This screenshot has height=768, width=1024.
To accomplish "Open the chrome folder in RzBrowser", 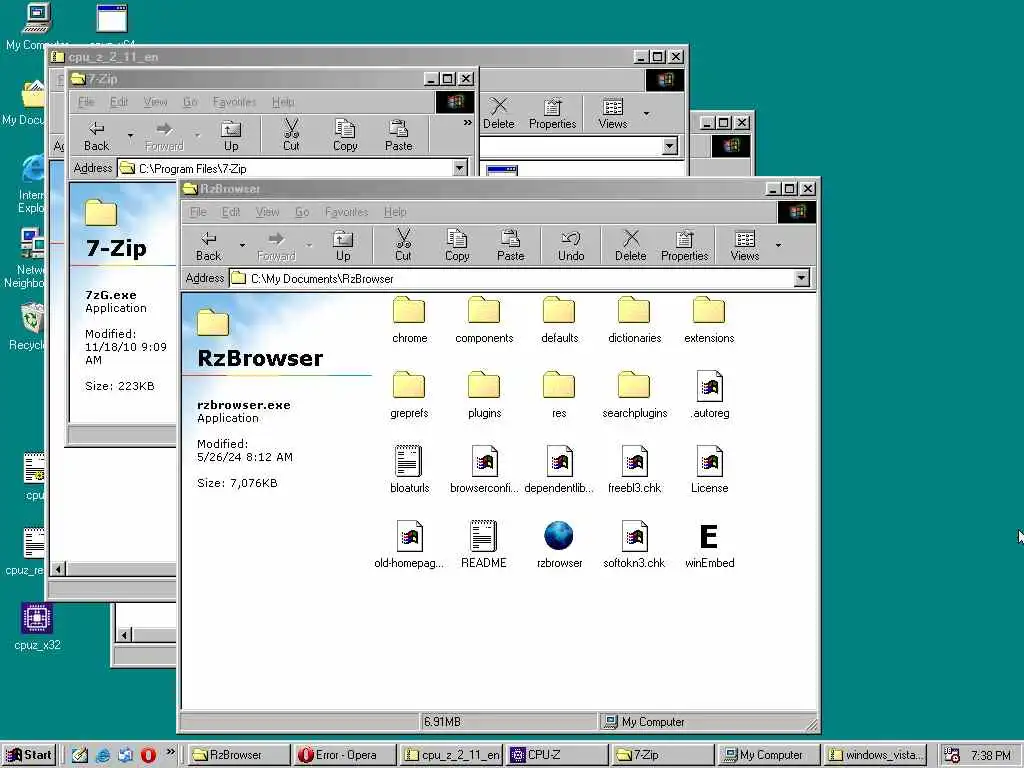I will point(409,319).
